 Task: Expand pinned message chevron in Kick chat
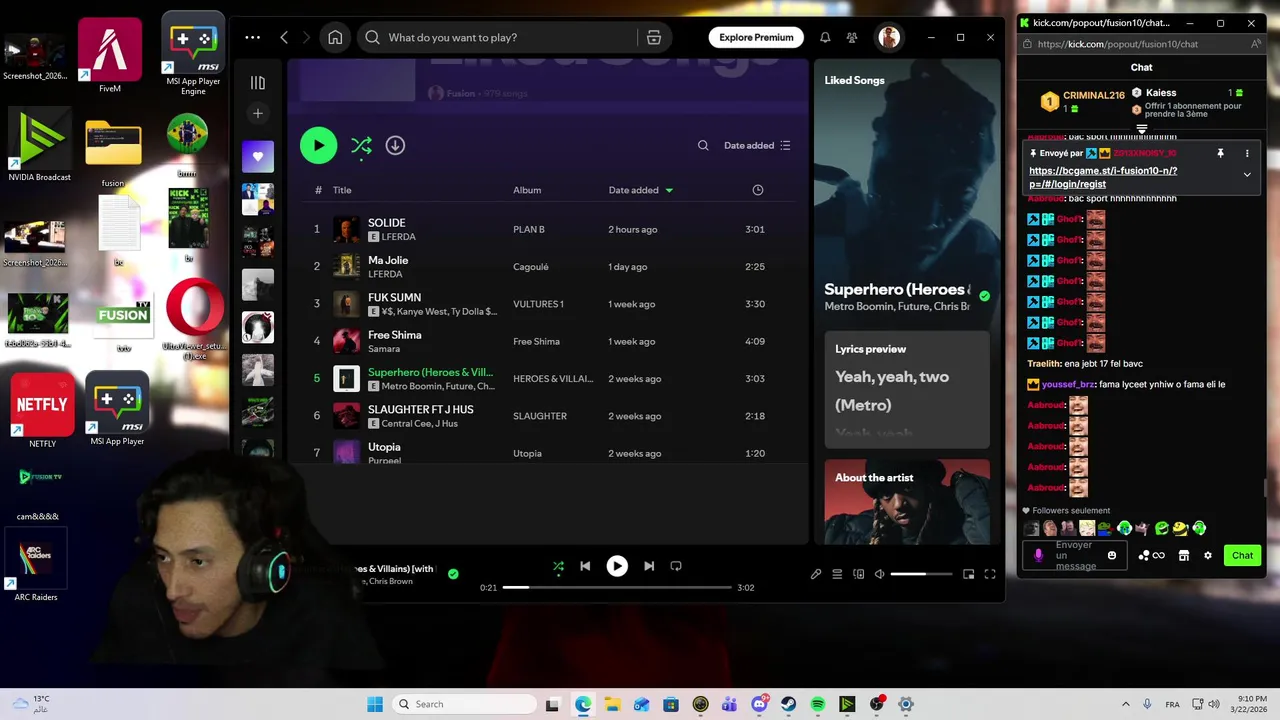[x=1247, y=175]
